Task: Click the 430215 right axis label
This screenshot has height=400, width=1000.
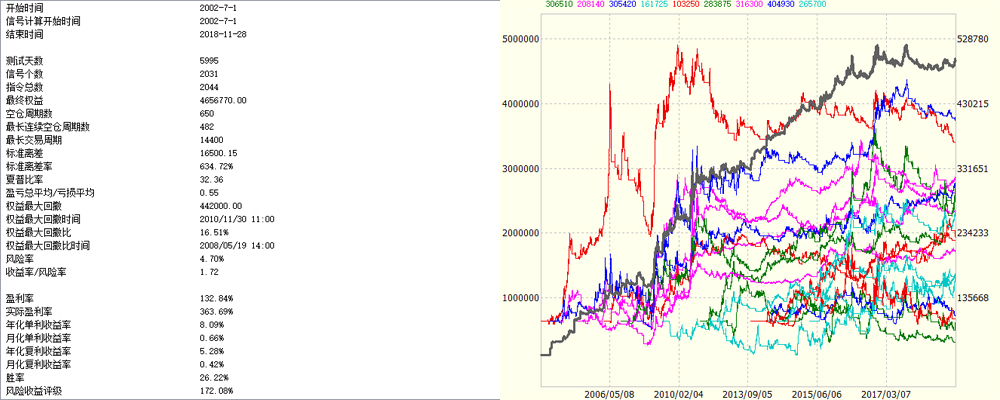Action: tap(979, 104)
